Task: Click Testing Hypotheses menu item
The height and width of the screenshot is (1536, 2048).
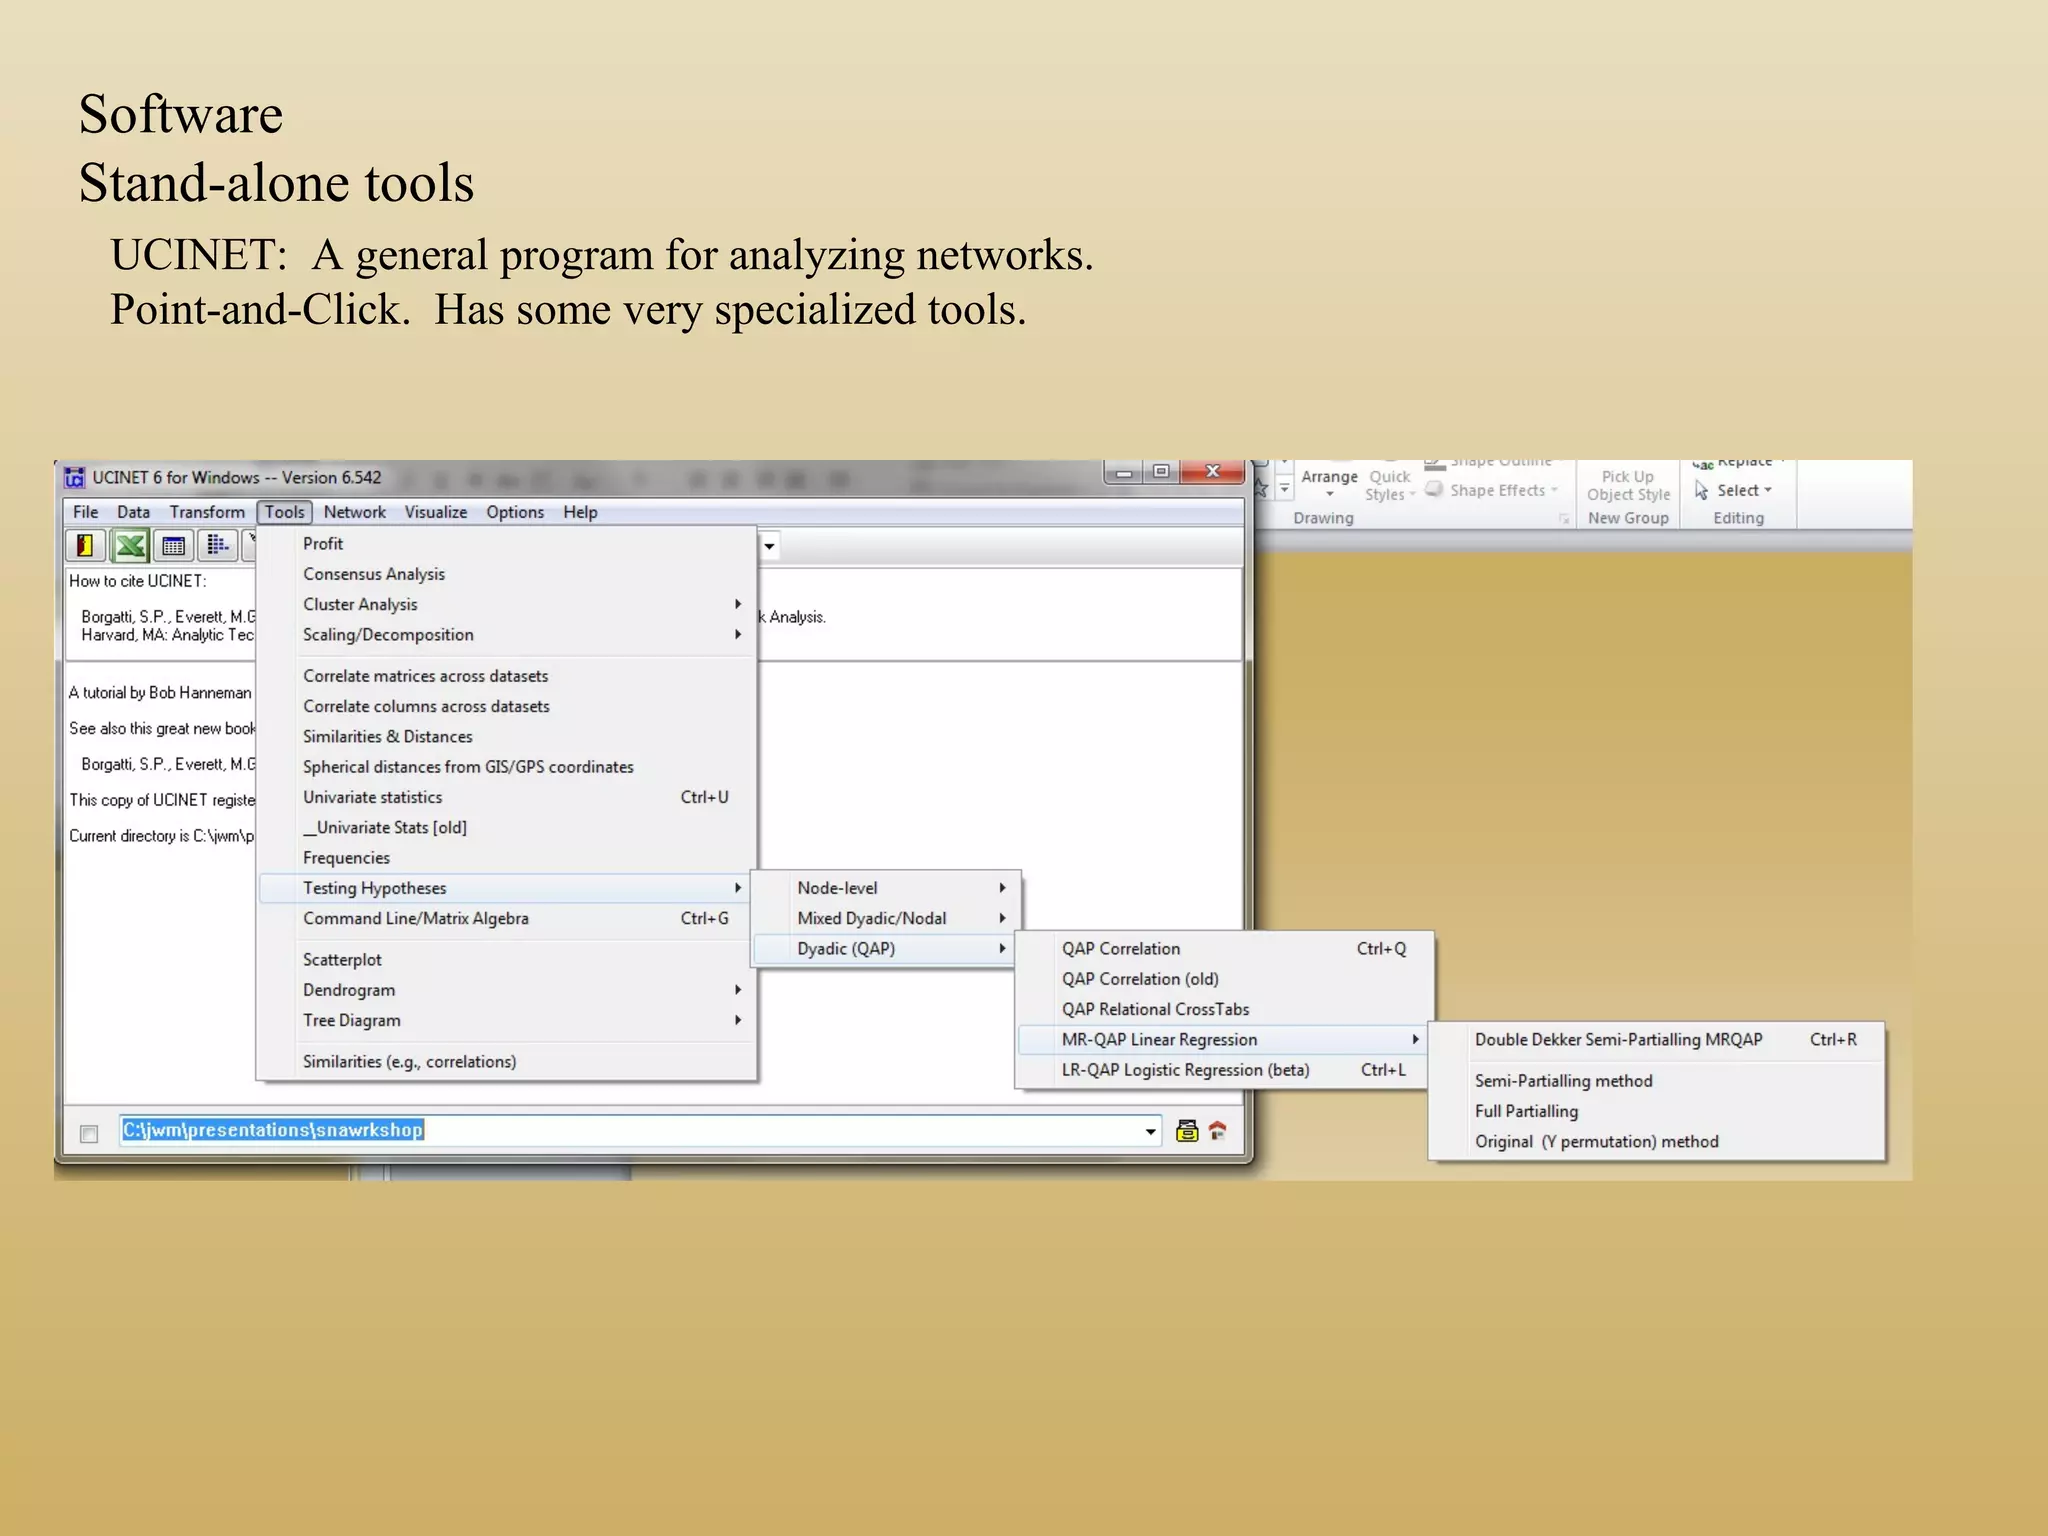Action: point(506,888)
